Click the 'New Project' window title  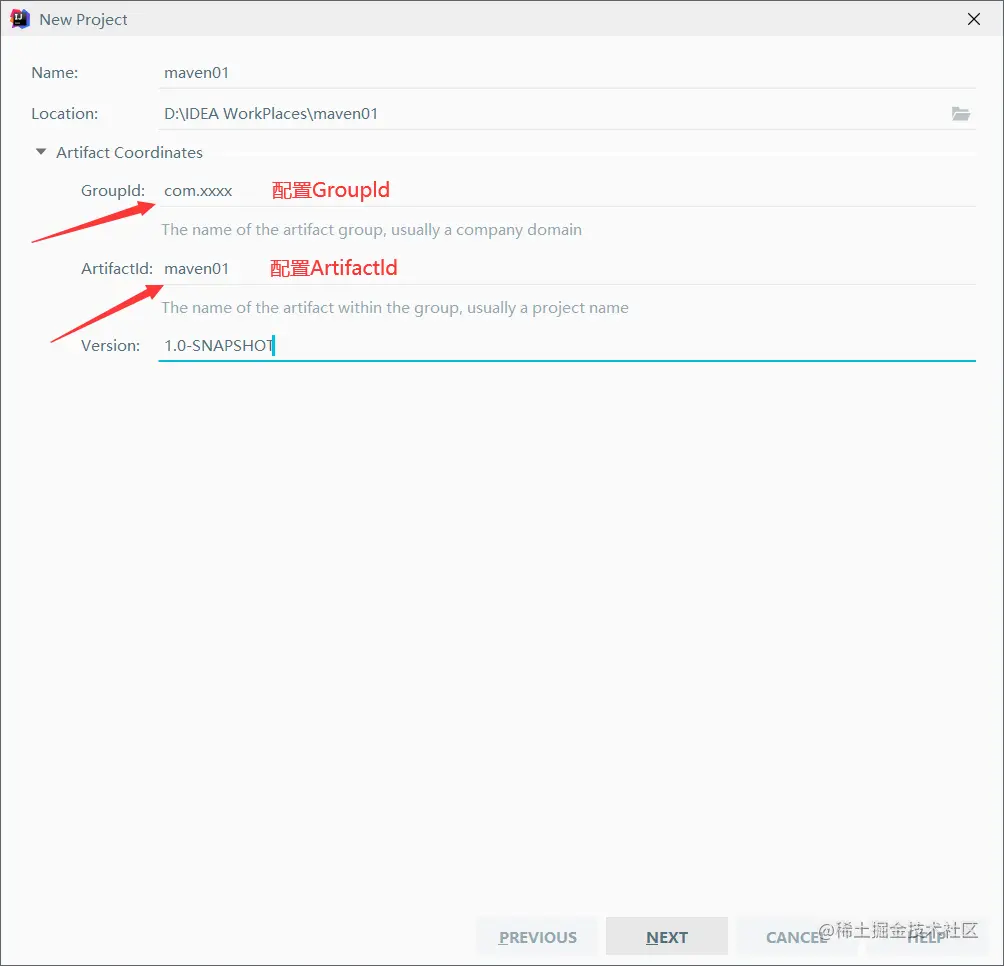click(x=83, y=20)
